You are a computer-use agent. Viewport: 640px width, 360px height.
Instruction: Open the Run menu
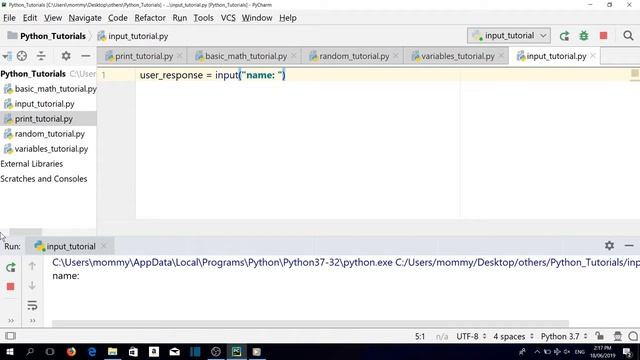coord(180,18)
